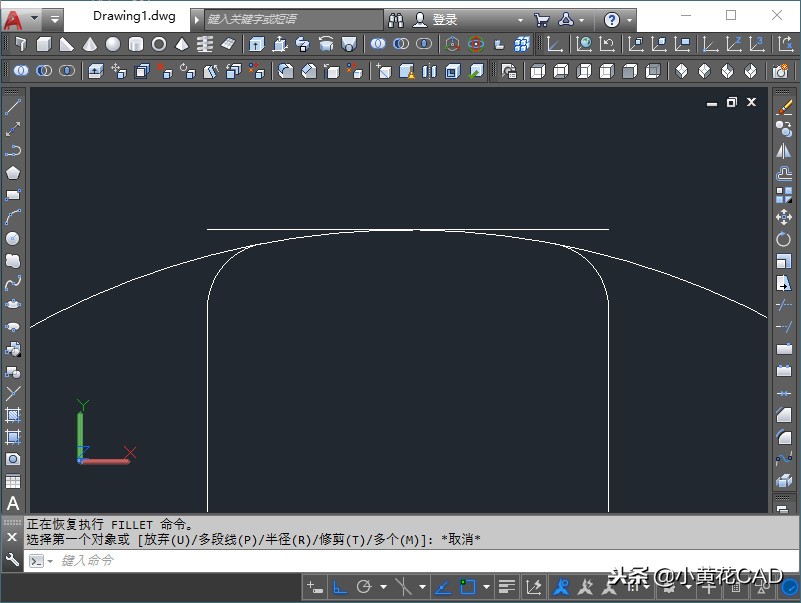Open the Help dropdown arrow
This screenshot has width=801, height=603.
(628, 17)
